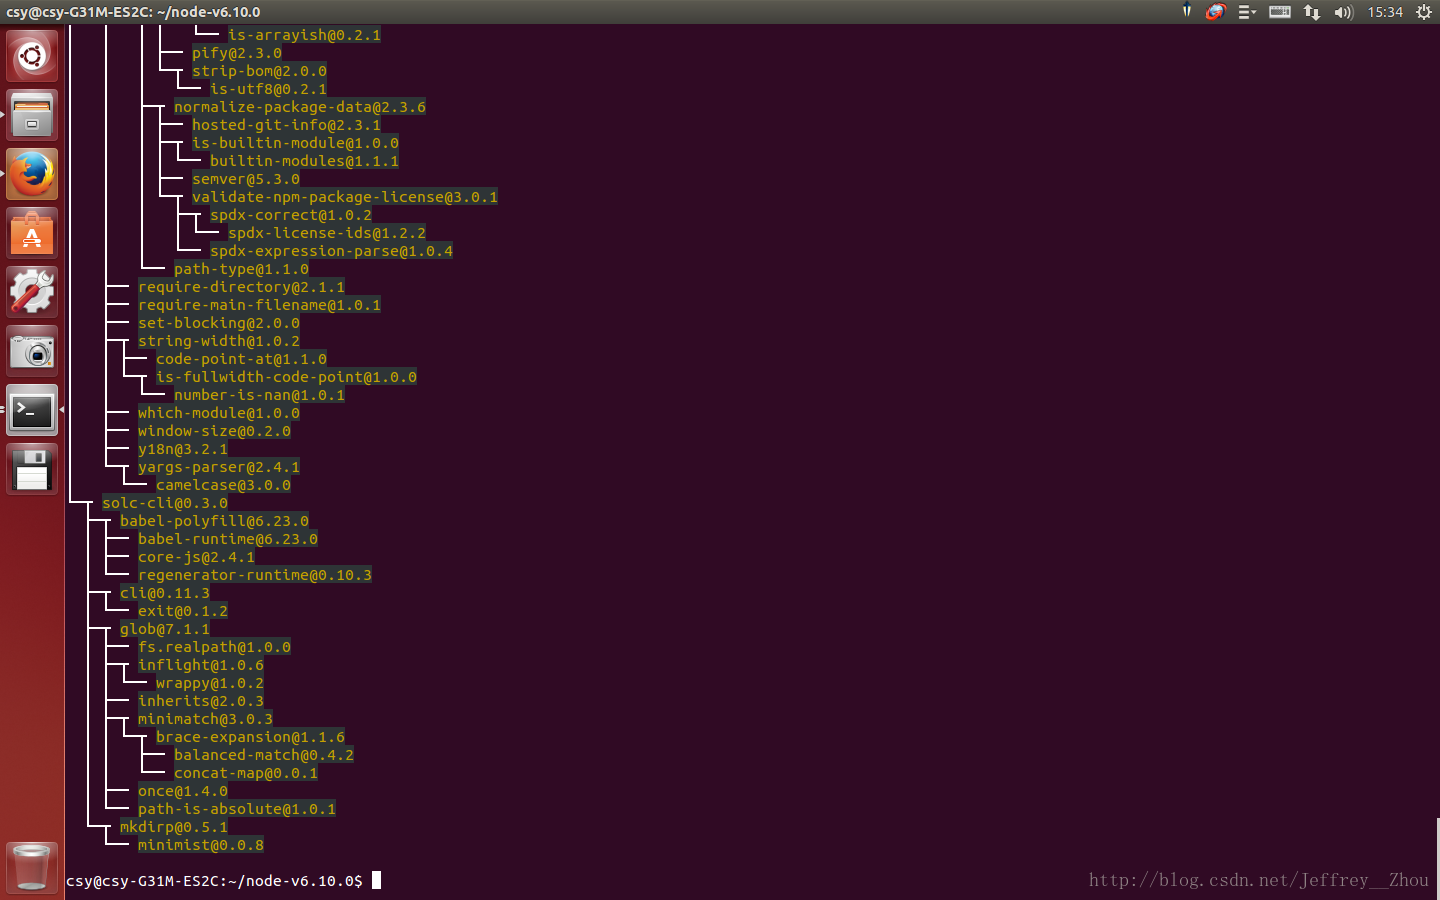
Task: Click mkdirp@0.5.1 entry
Action: [x=174, y=827]
